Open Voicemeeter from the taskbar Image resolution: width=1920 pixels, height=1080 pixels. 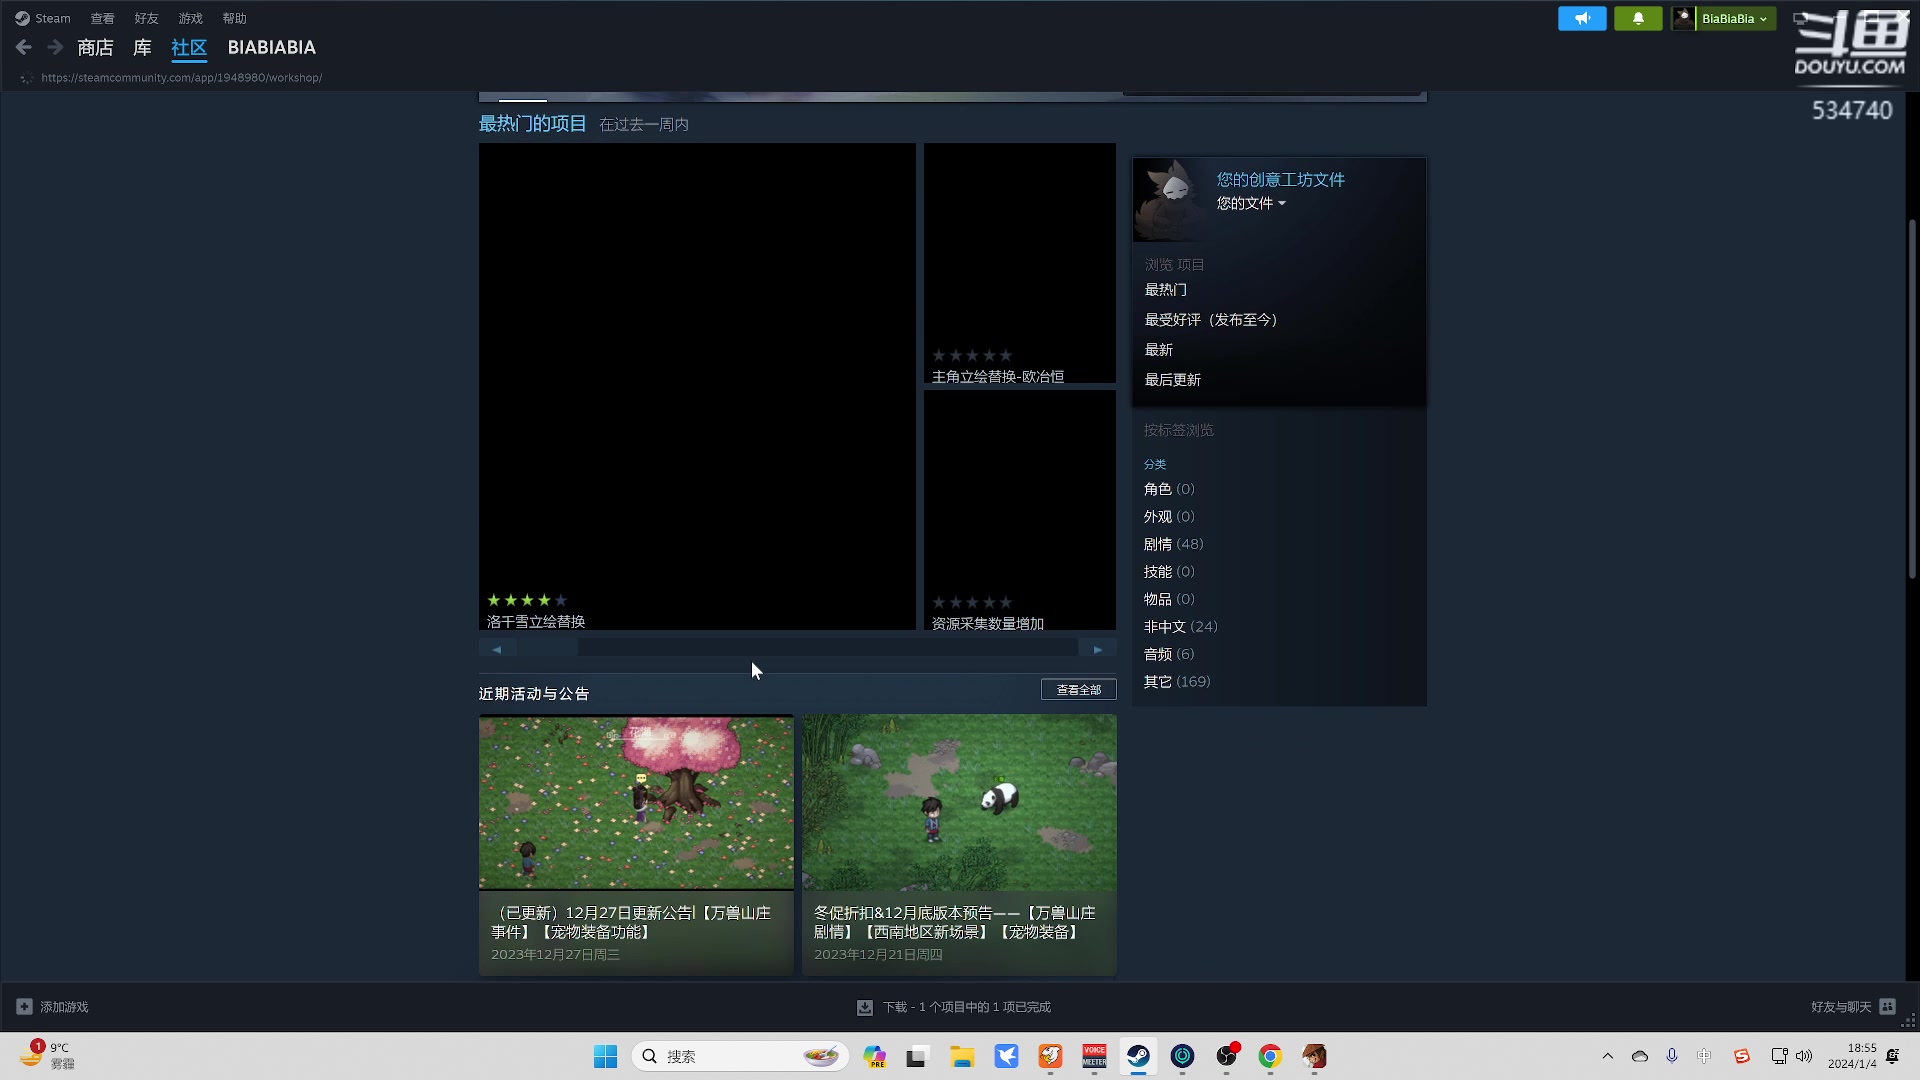coord(1094,1056)
